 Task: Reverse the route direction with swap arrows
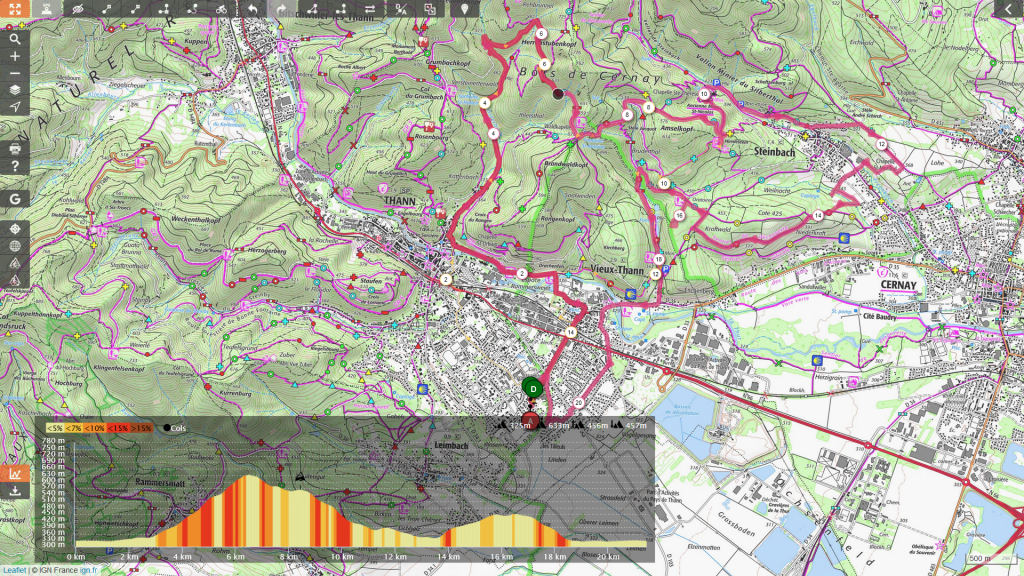[x=370, y=9]
